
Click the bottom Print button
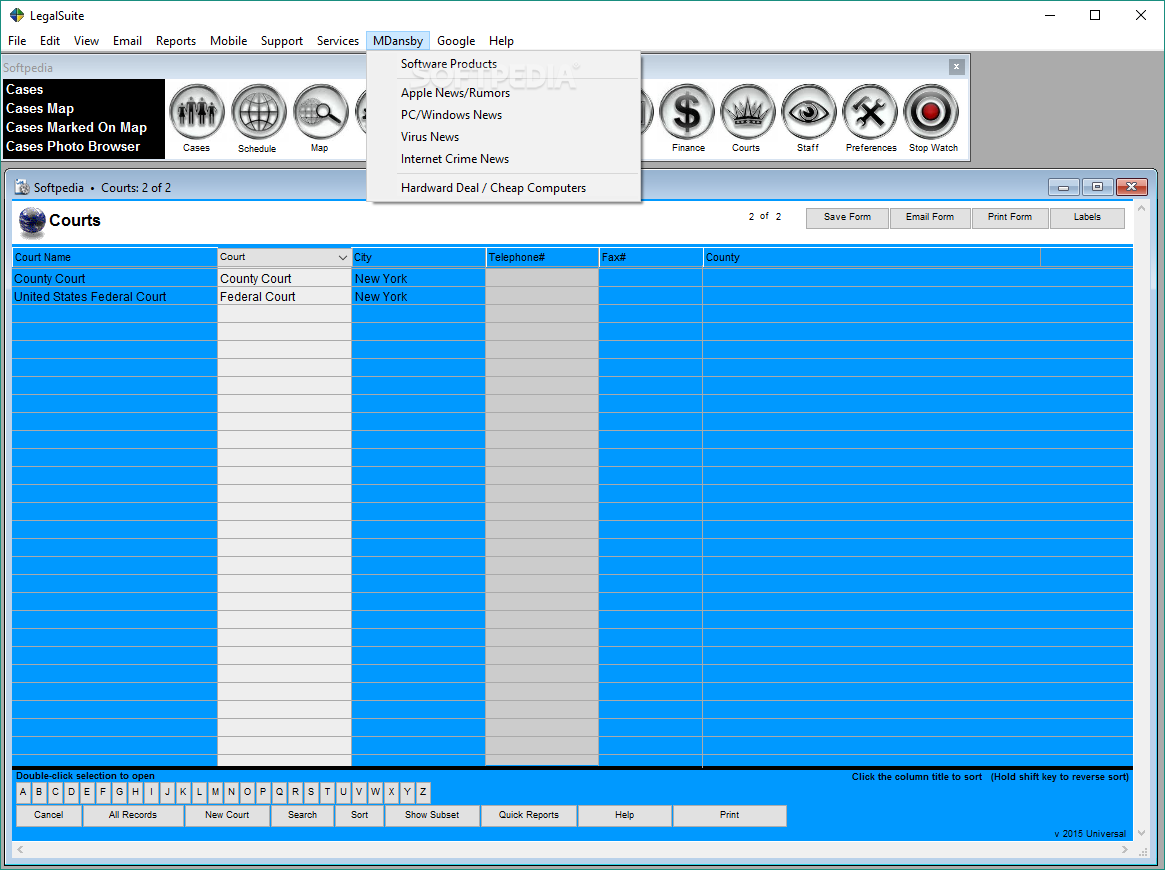point(730,815)
